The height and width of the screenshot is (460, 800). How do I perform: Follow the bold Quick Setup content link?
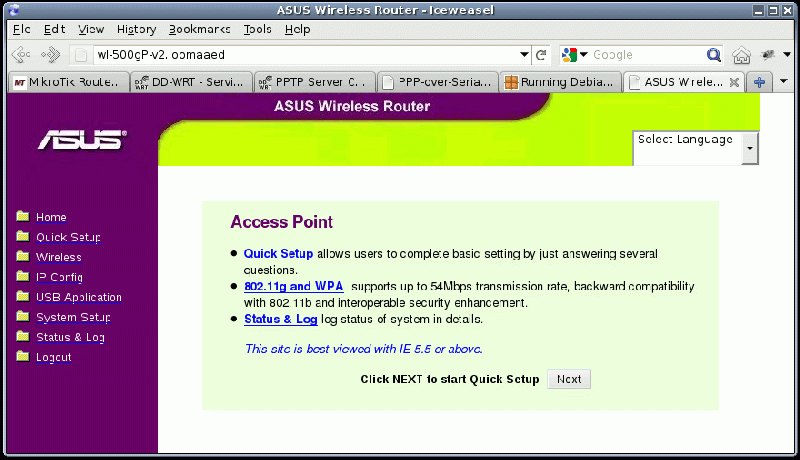pyautogui.click(x=278, y=253)
